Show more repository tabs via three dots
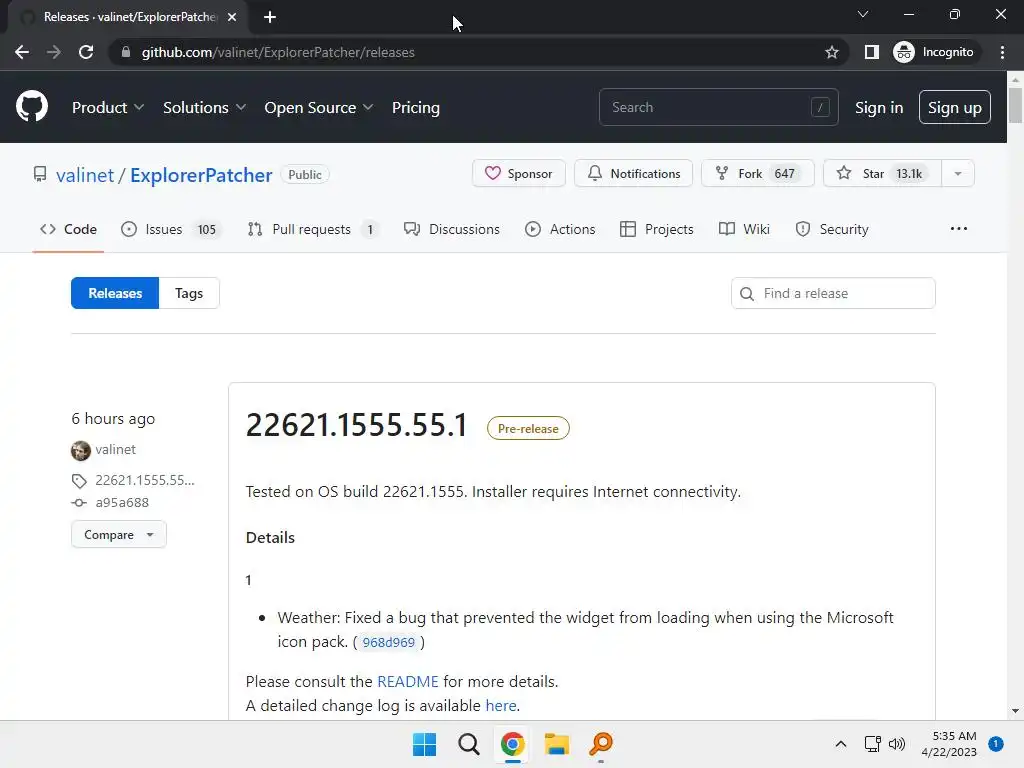 pyautogui.click(x=959, y=229)
